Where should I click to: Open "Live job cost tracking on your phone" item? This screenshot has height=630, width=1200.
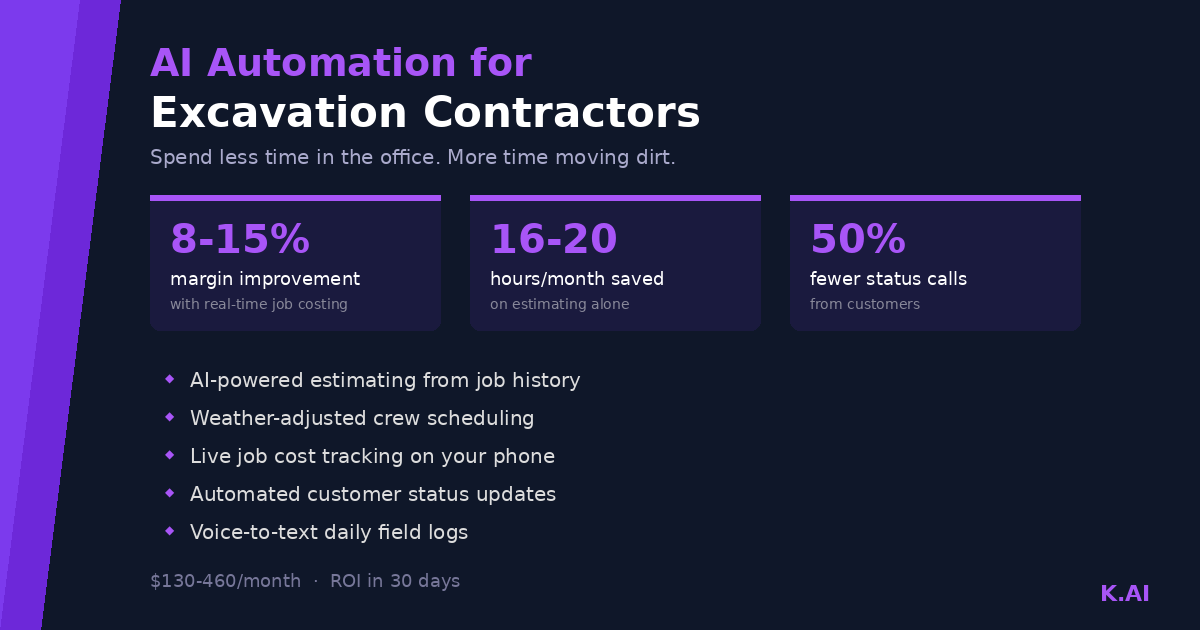[x=372, y=457]
